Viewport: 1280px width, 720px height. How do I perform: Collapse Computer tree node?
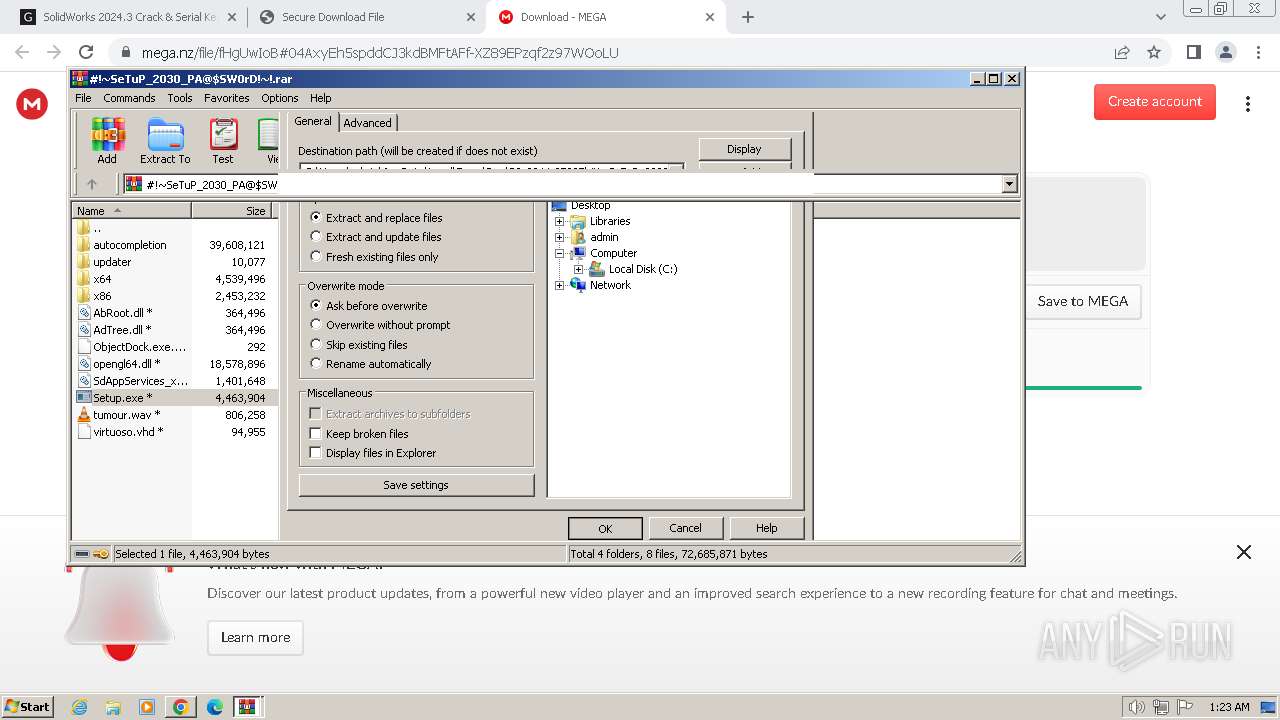click(560, 253)
